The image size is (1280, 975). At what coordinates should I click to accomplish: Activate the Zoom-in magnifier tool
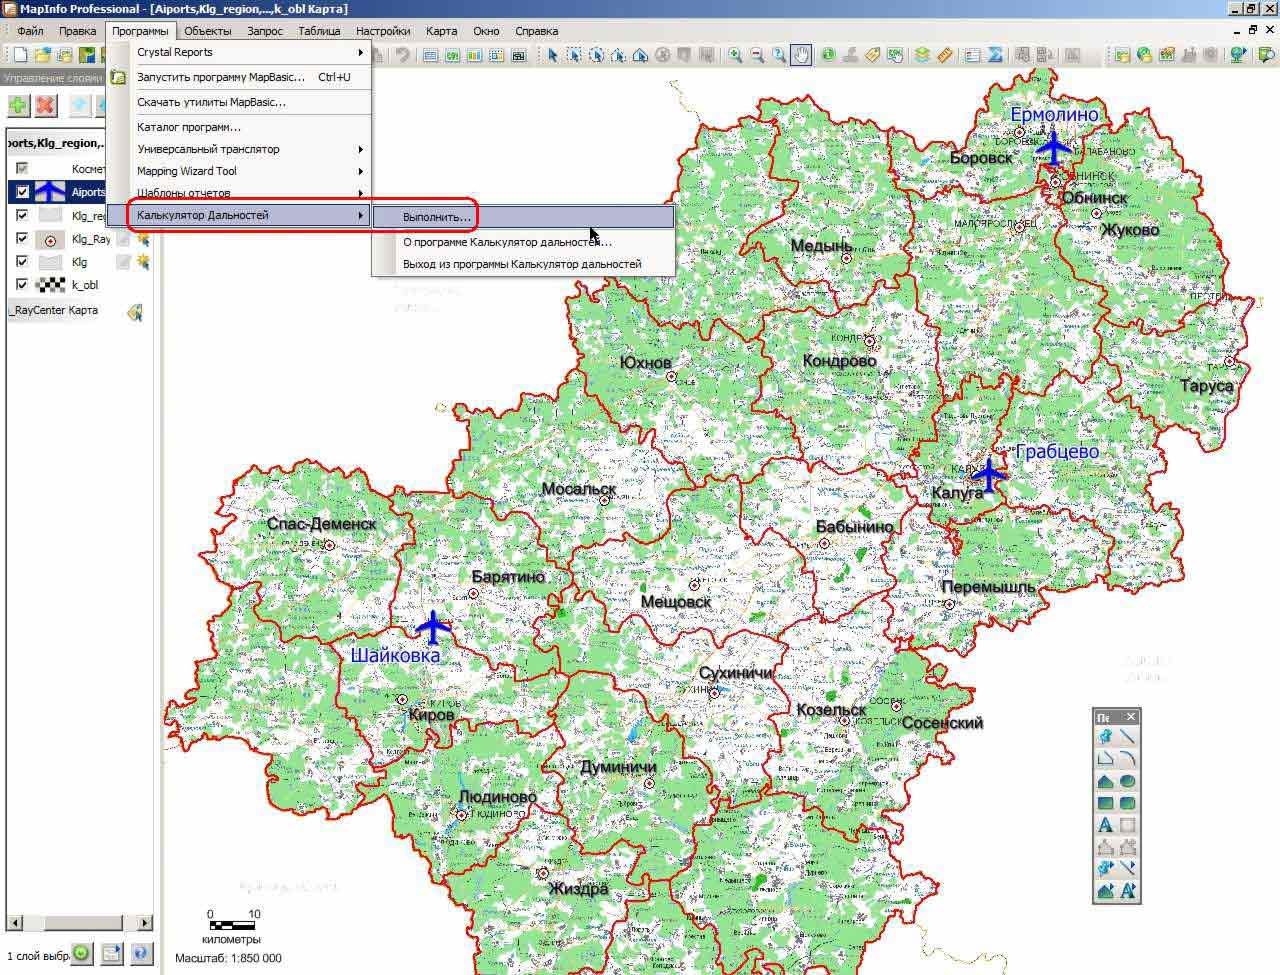[x=735, y=55]
